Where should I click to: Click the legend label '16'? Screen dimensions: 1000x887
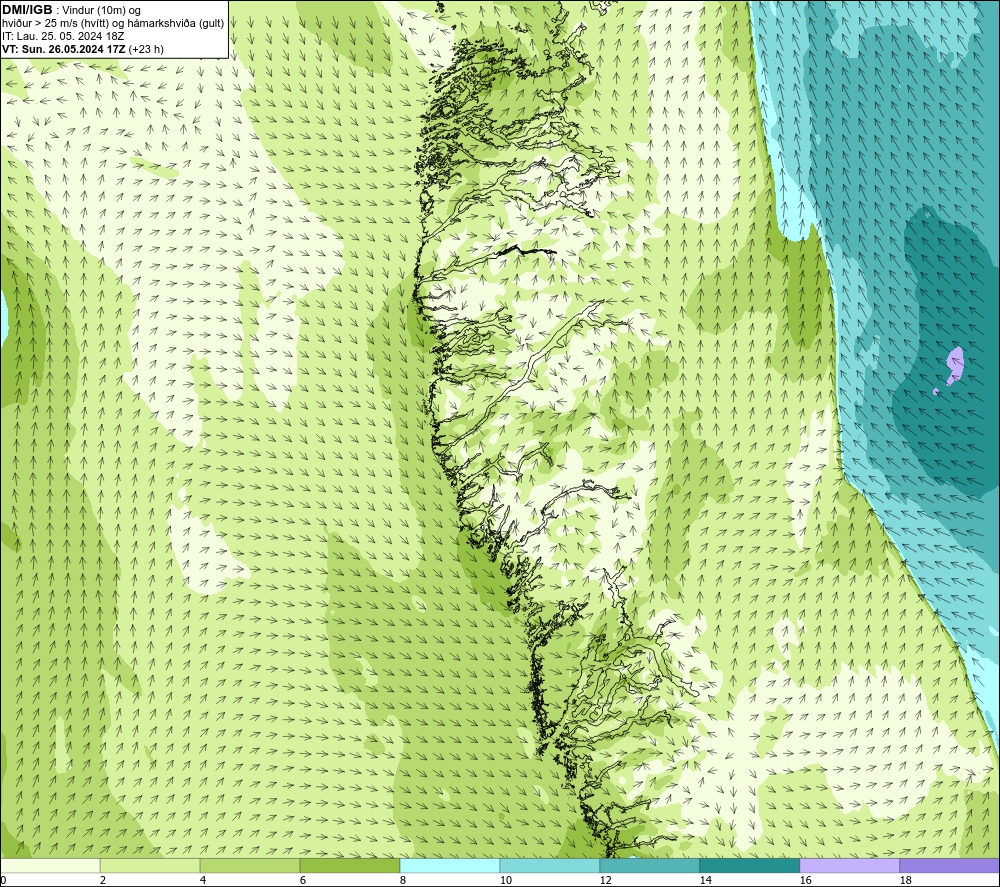click(x=805, y=881)
